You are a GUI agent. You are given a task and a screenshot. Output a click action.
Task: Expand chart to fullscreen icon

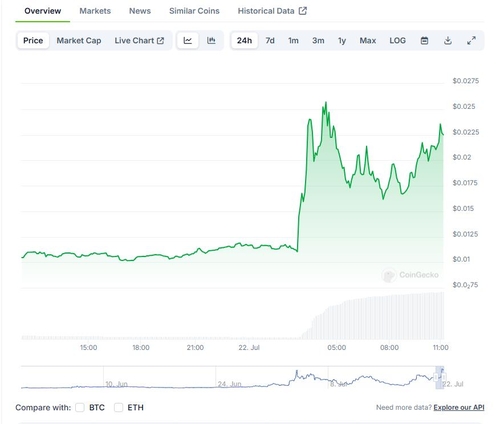pos(471,41)
